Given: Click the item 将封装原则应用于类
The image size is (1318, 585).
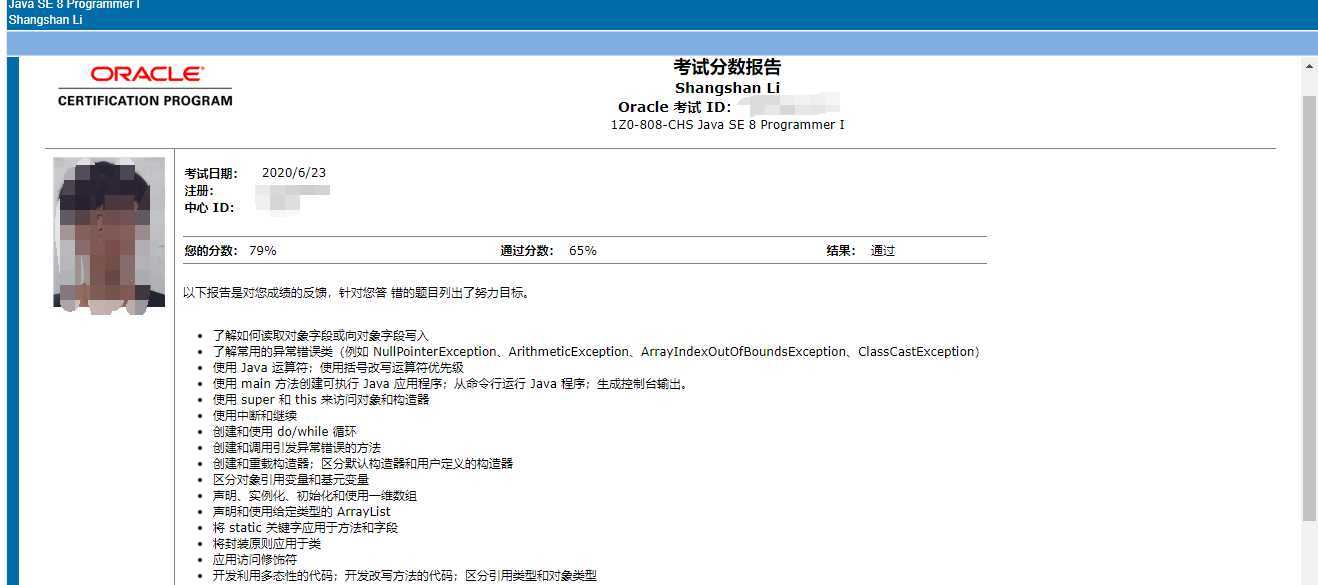Looking at the screenshot, I should click(x=266, y=544).
